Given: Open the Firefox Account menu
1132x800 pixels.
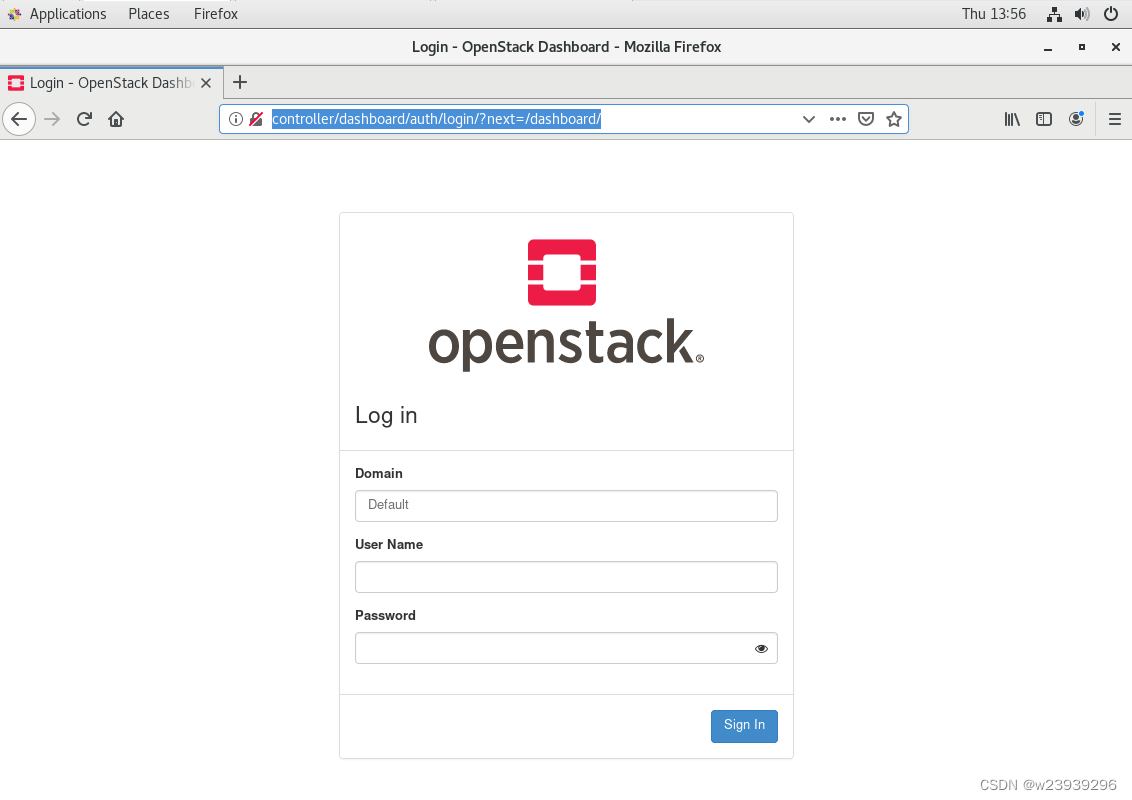Looking at the screenshot, I should tap(1076, 118).
